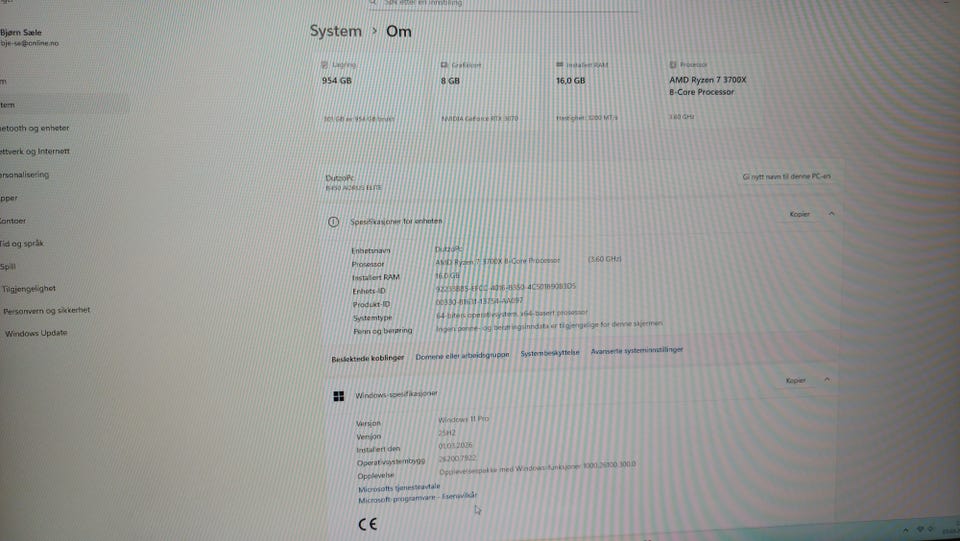Select Windows Update in sidebar

36,334
